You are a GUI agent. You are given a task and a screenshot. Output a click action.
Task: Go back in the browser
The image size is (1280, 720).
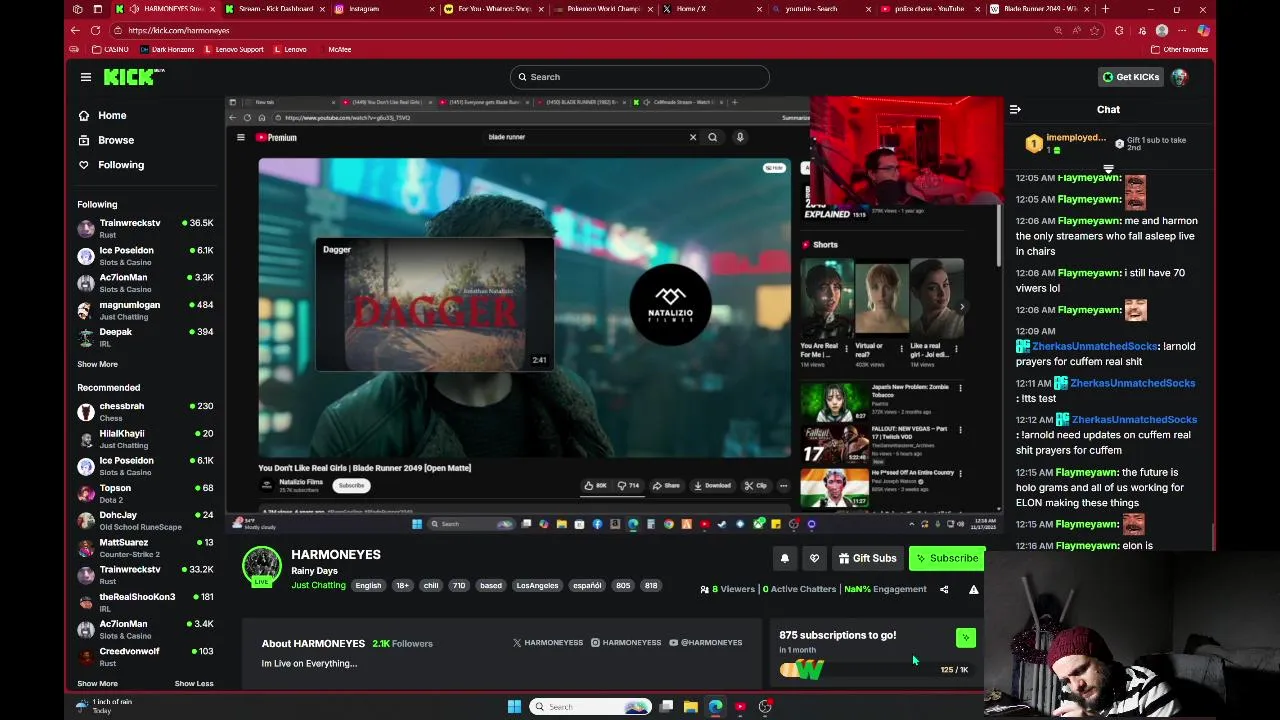coord(75,30)
